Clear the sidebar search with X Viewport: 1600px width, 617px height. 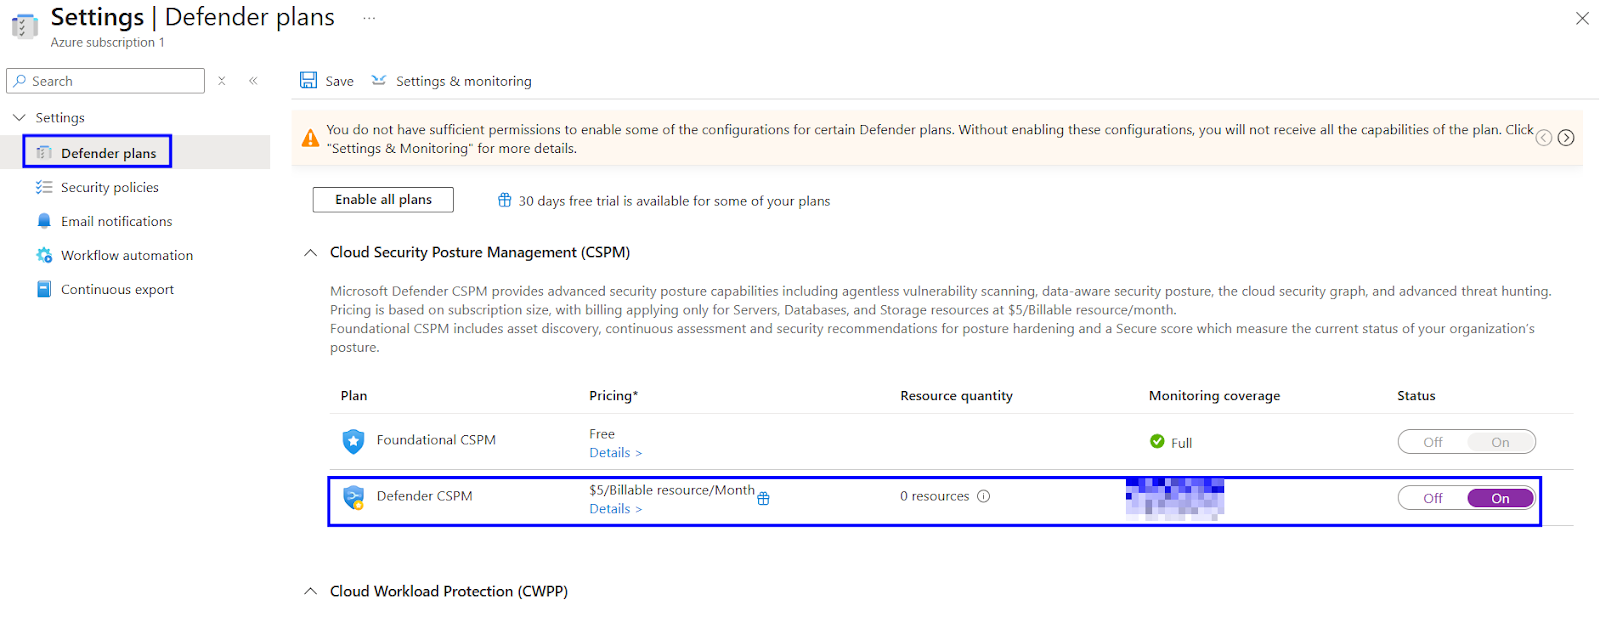(222, 81)
